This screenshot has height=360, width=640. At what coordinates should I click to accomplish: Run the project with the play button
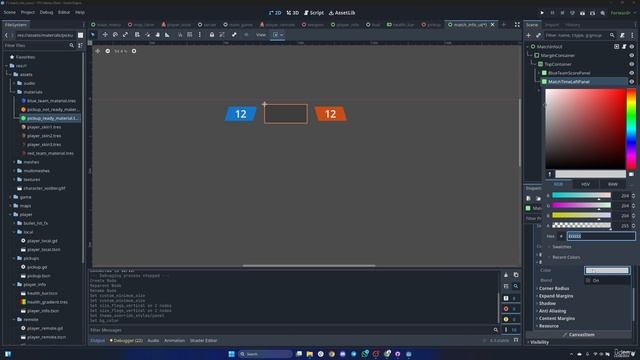[x=542, y=13]
